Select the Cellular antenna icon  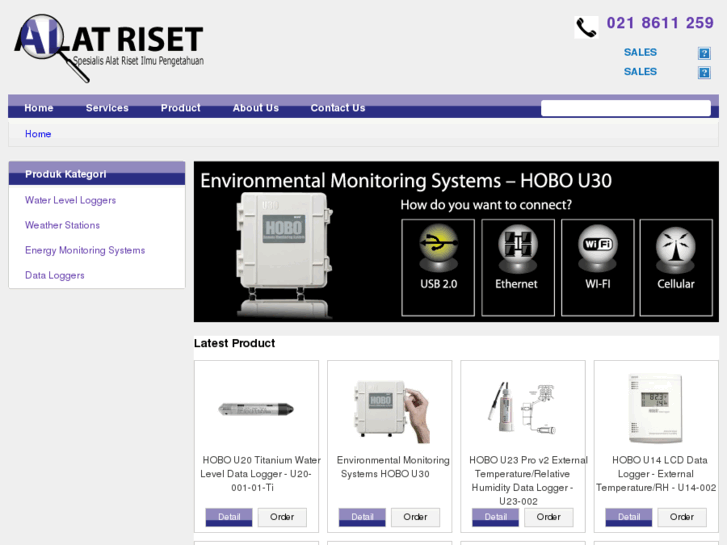point(676,249)
